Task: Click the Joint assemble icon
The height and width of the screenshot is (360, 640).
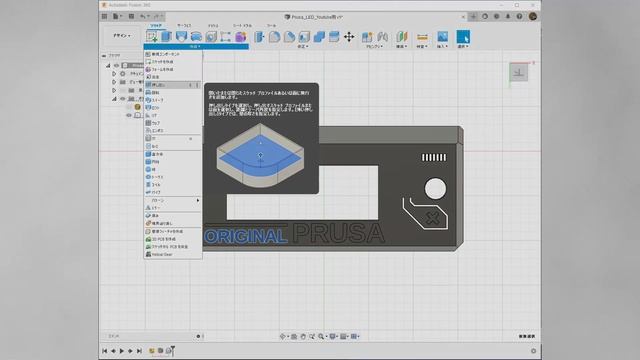Action: [x=382, y=37]
